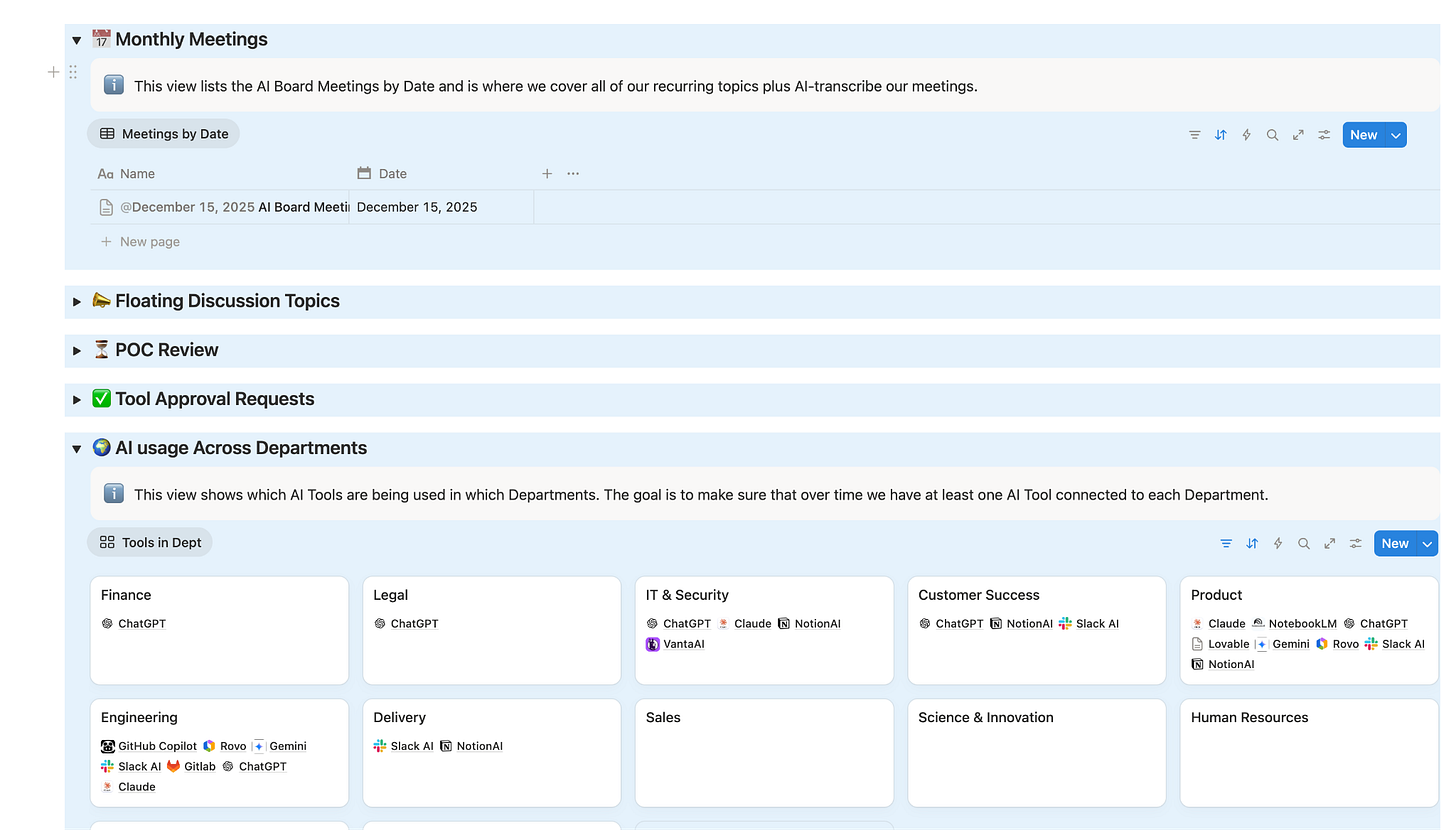Click NotionAI tool in the Delivery card

[x=471, y=747]
